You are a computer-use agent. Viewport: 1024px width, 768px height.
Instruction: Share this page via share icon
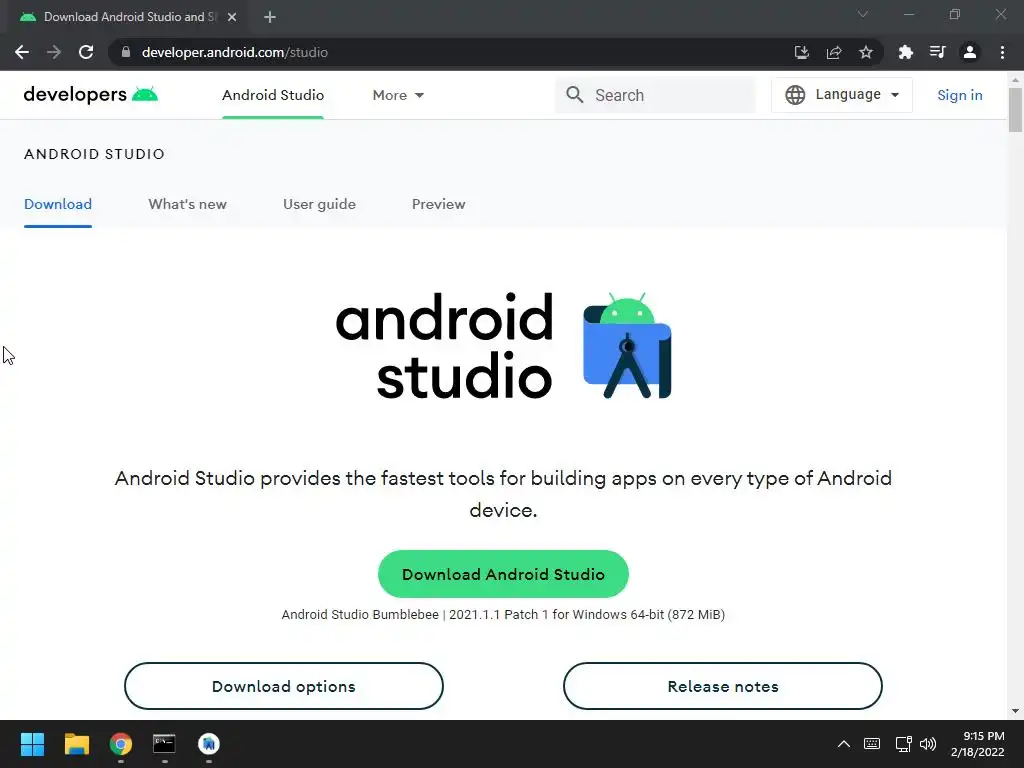[x=834, y=52]
